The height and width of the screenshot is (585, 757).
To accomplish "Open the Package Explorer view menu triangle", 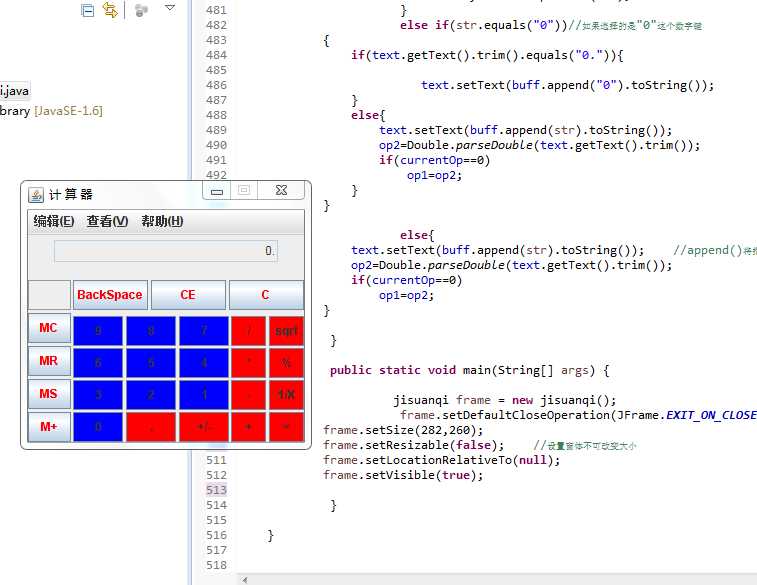I will pos(170,8).
